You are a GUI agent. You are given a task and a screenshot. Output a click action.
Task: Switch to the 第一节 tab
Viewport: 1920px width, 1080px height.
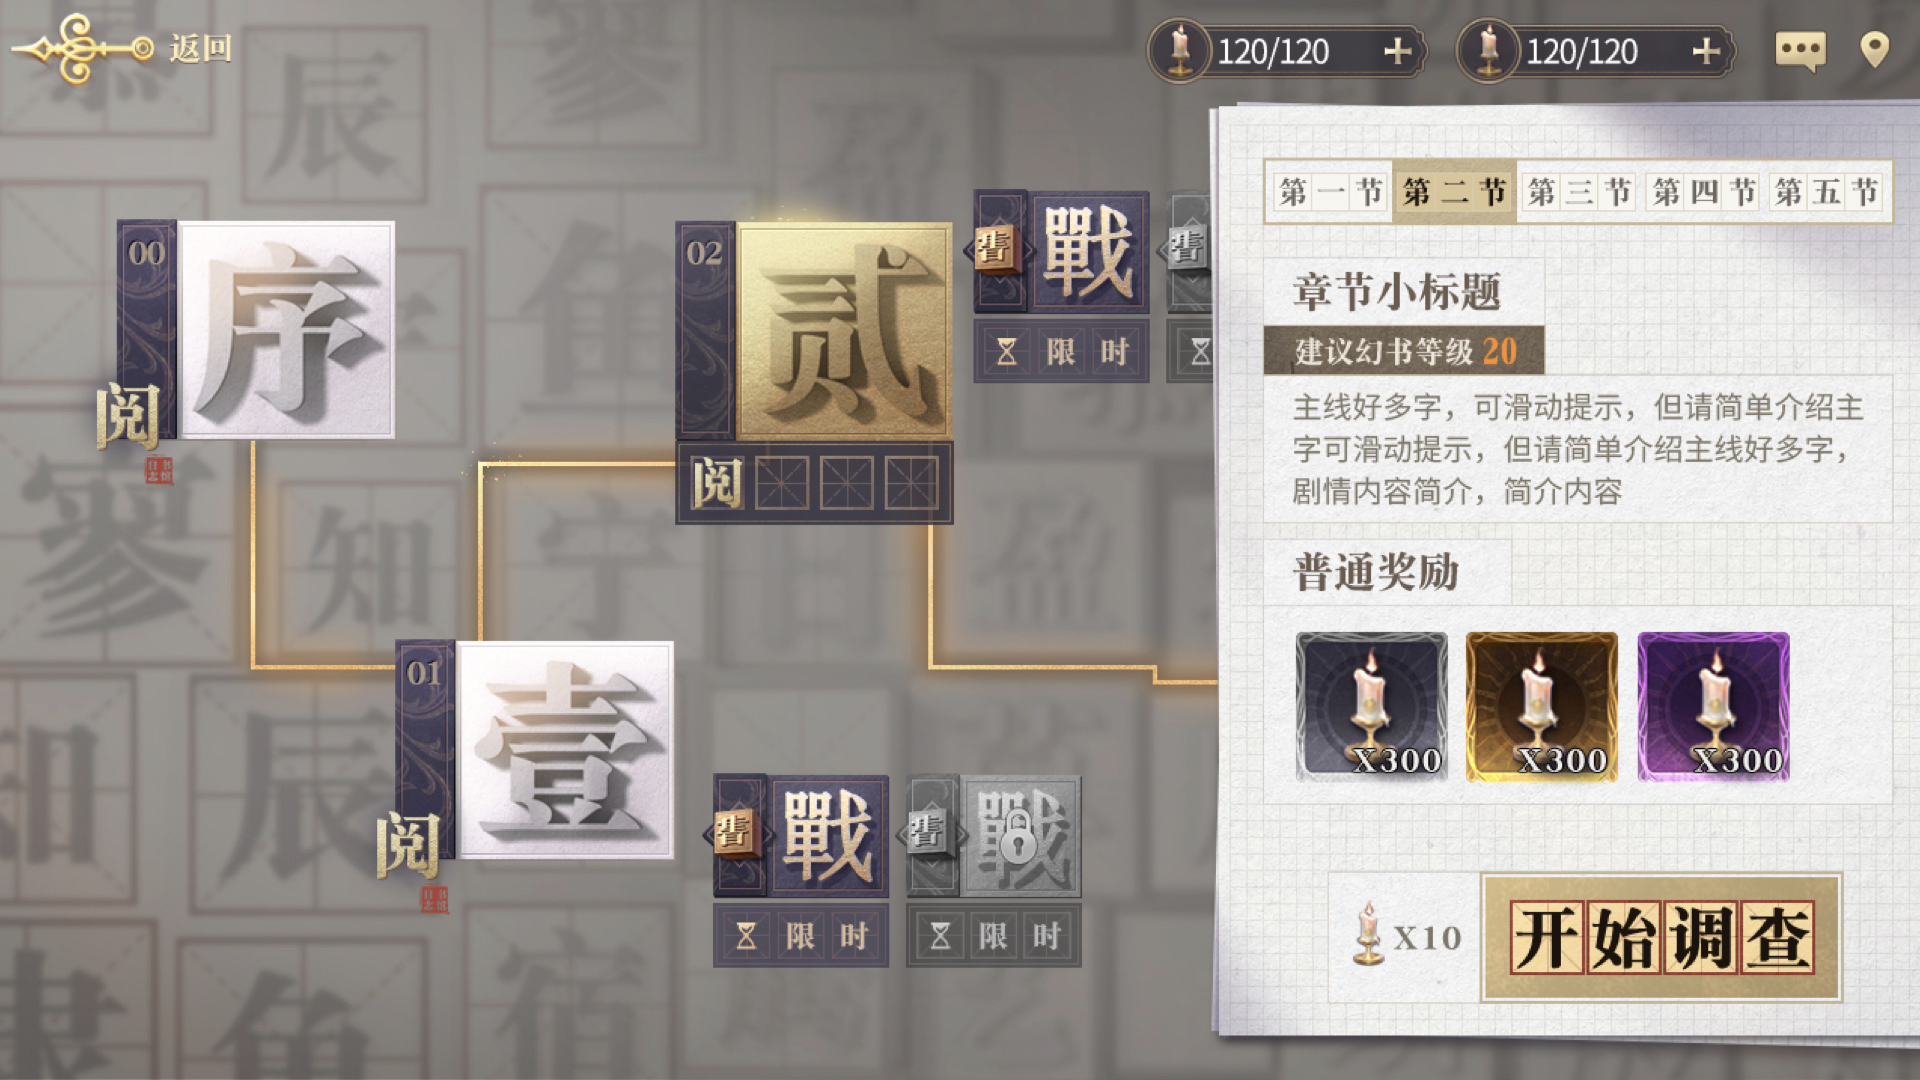coord(1331,191)
